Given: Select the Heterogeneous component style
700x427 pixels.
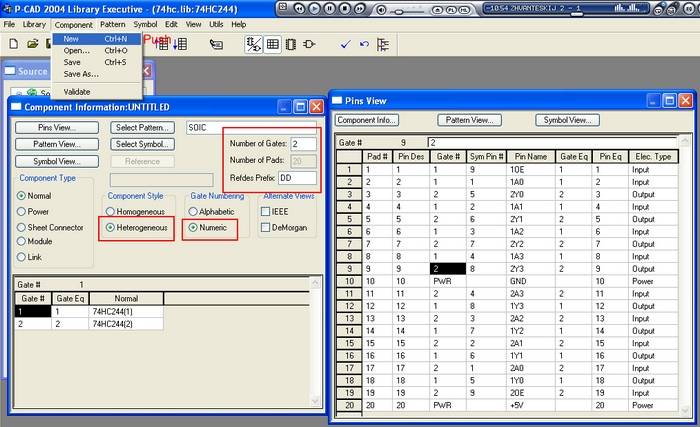Looking at the screenshot, I should coord(111,228).
